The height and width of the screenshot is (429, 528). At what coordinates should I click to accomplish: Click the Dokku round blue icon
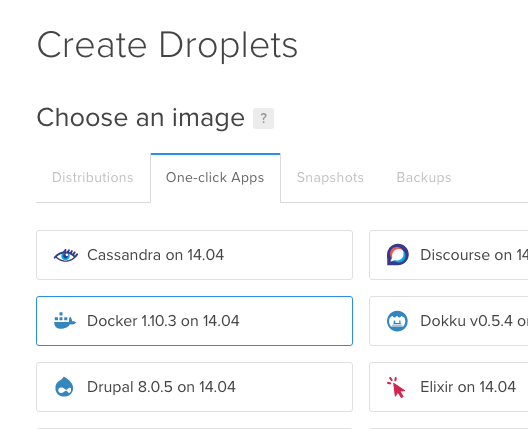[x=397, y=321]
